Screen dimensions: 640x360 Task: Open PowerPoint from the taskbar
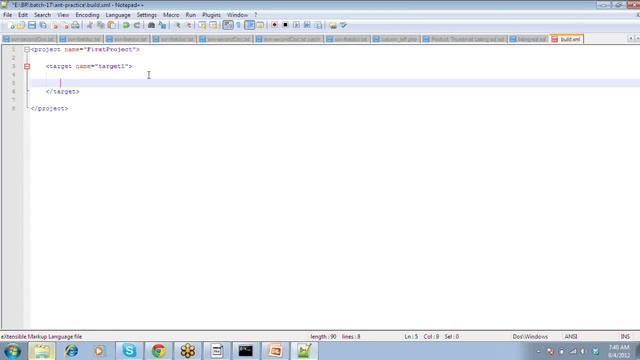click(275, 351)
